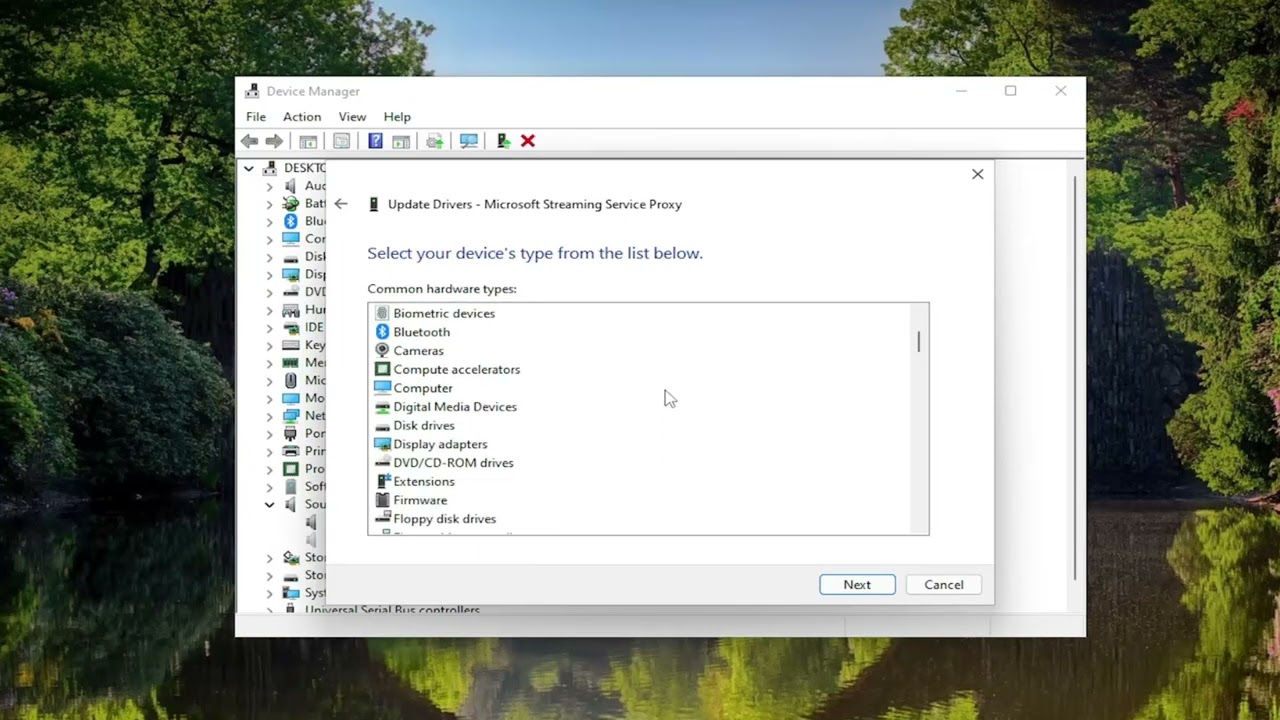Viewport: 1280px width, 720px height.
Task: Select the Compute accelerators chip icon
Action: pos(382,369)
